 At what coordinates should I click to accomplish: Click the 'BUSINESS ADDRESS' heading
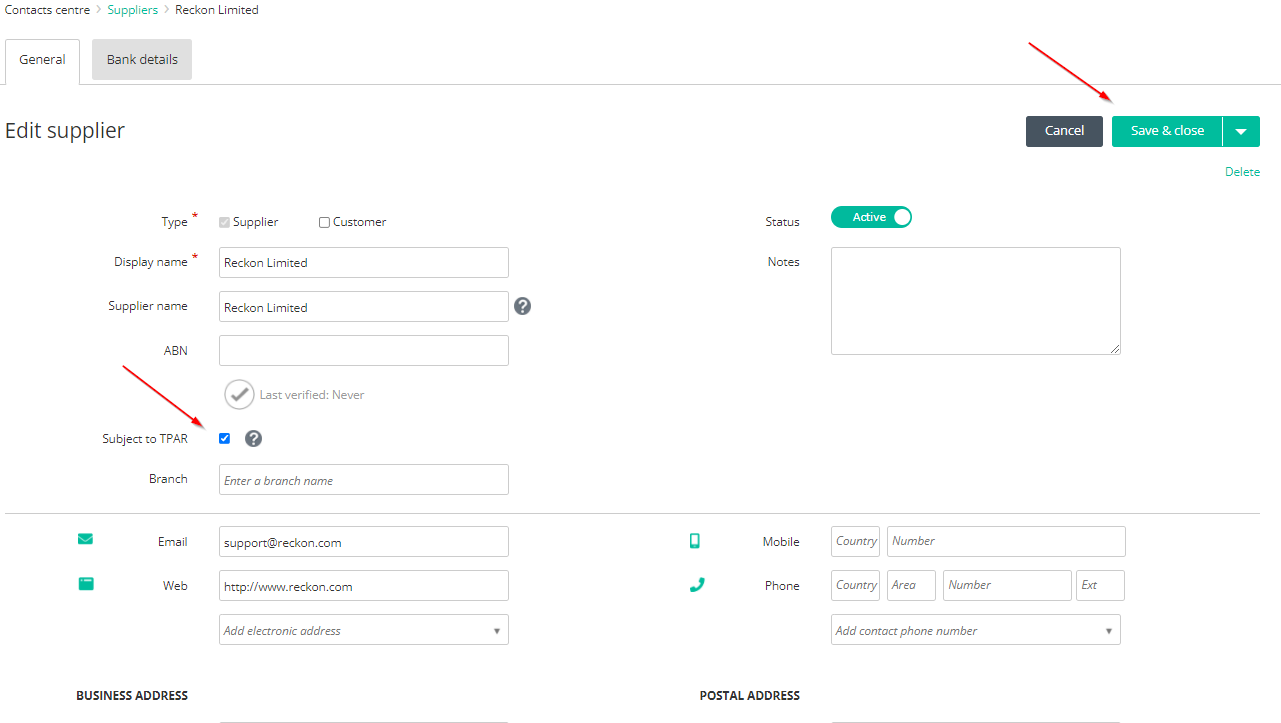click(132, 695)
